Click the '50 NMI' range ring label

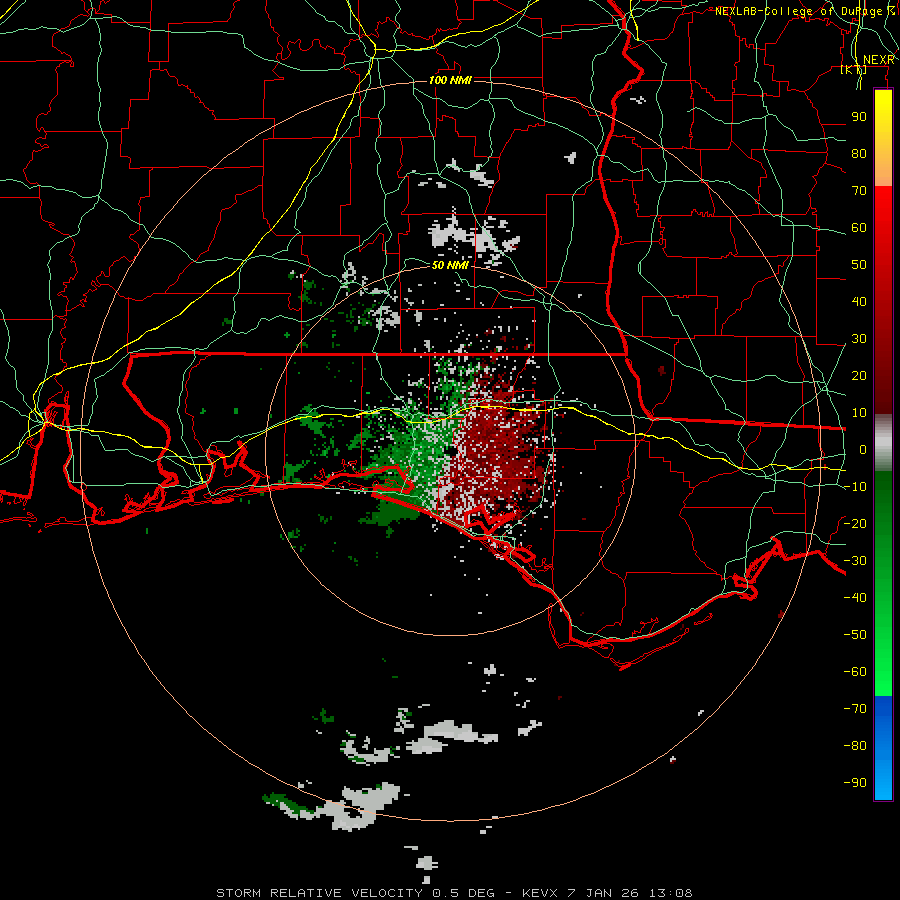point(450,265)
